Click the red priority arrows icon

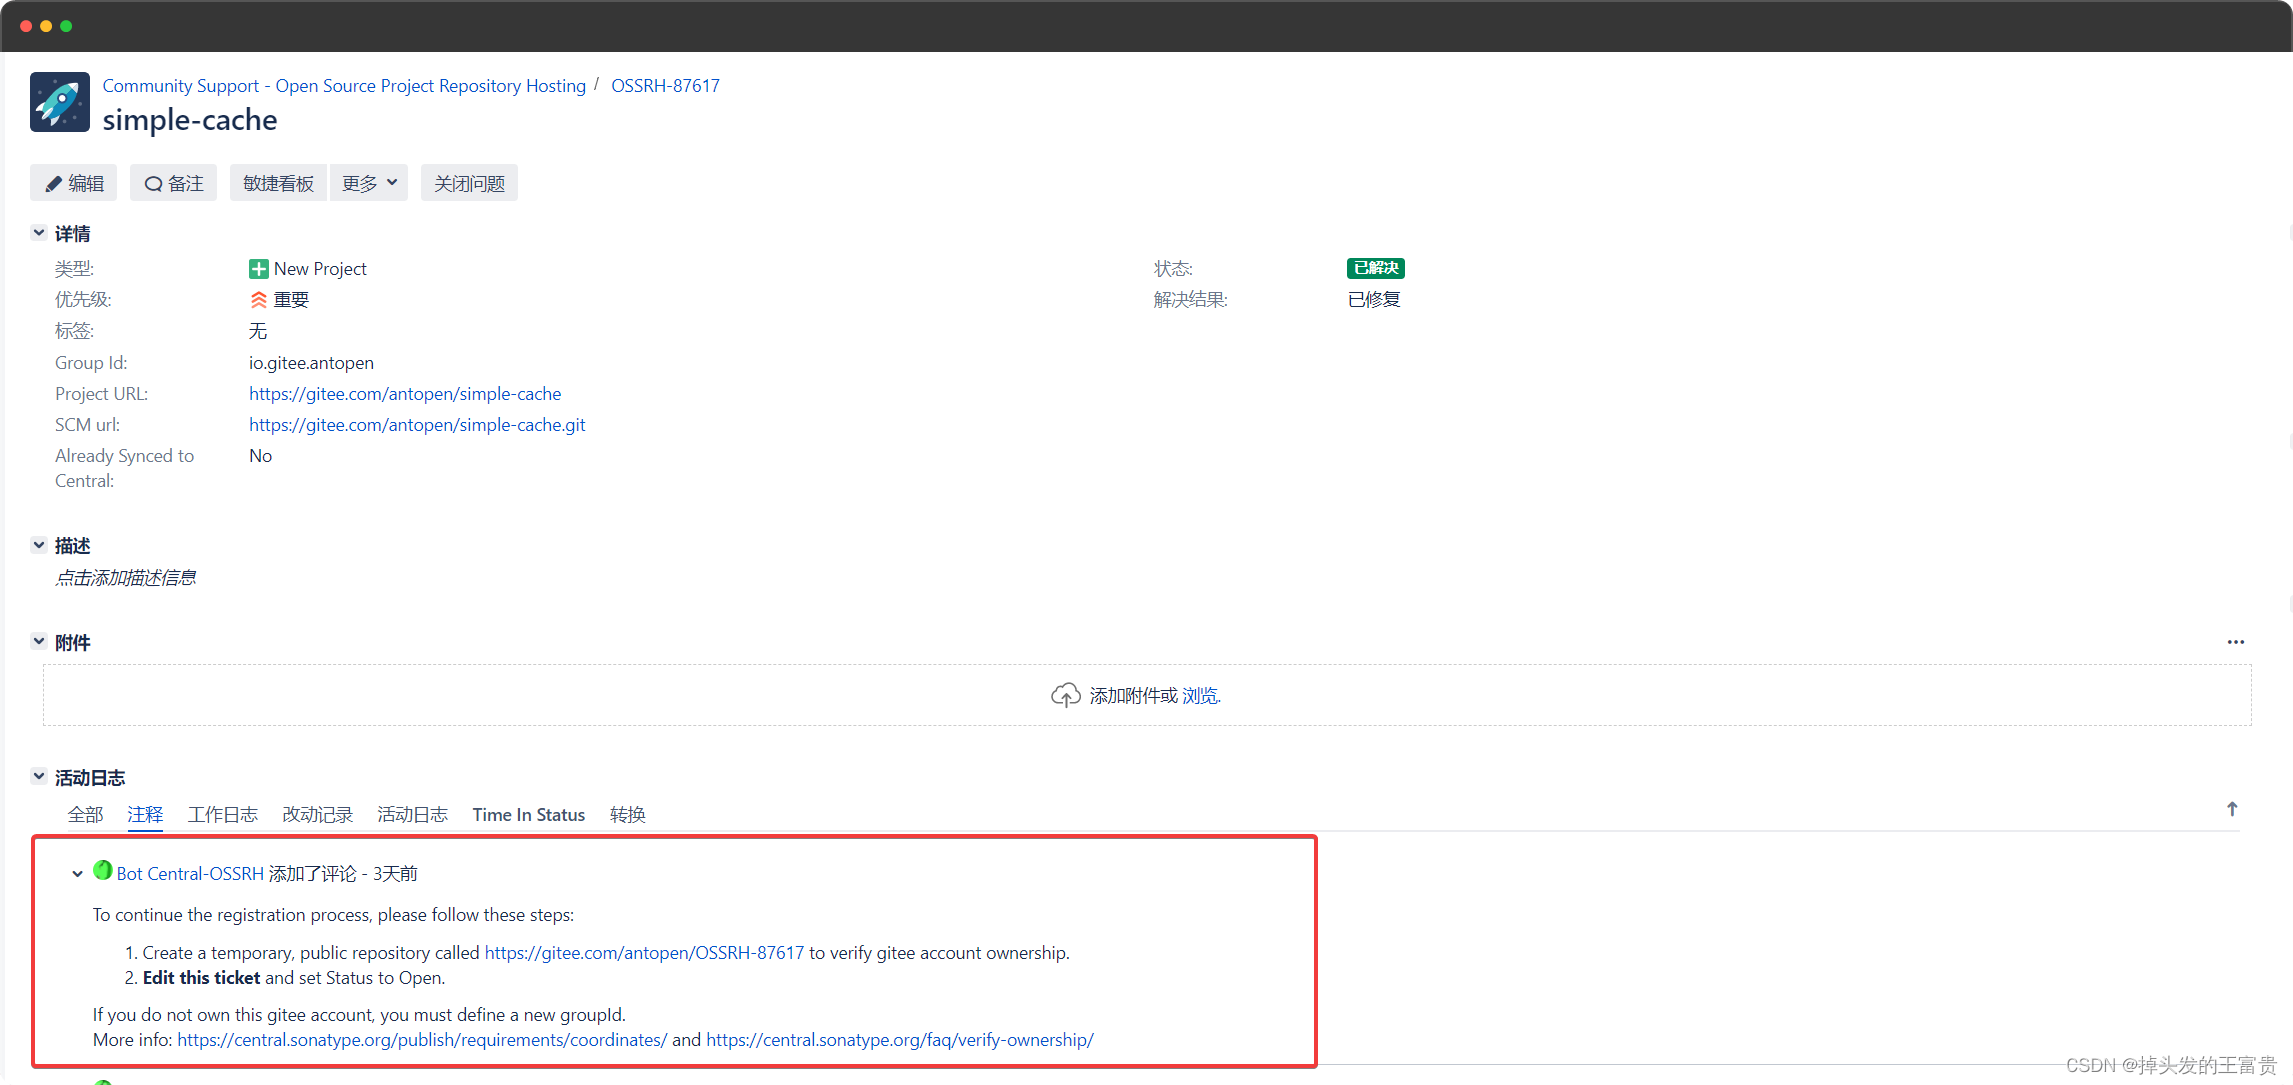coord(258,300)
